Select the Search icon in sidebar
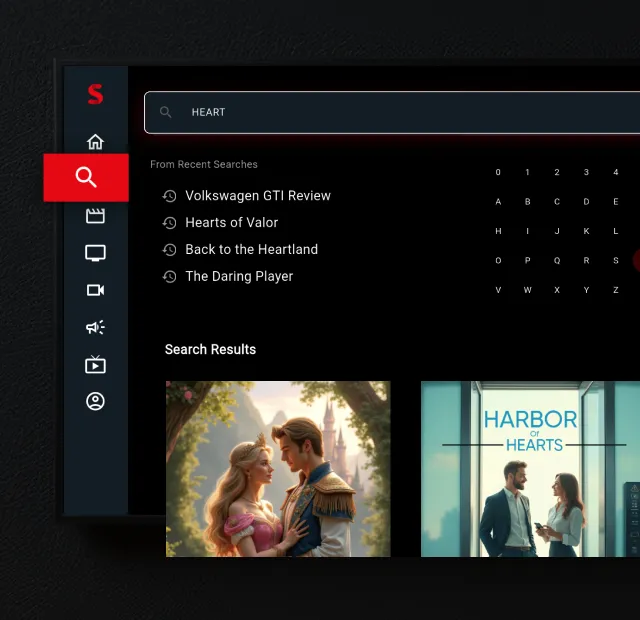Image resolution: width=640 pixels, height=620 pixels. (x=86, y=178)
